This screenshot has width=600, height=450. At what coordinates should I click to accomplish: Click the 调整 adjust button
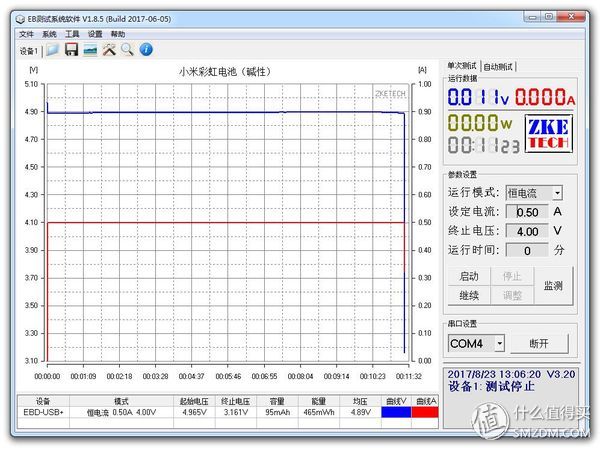point(512,295)
